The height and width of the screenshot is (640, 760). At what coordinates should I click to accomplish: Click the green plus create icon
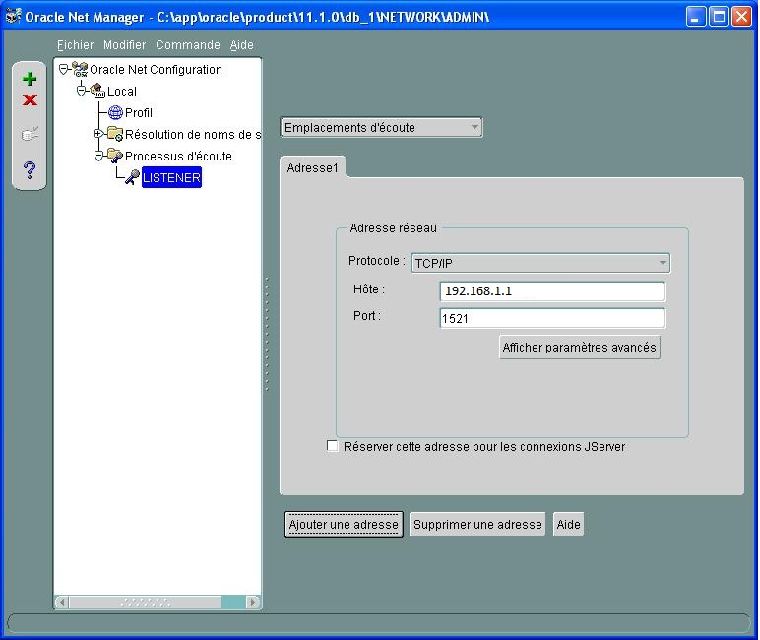coord(30,79)
